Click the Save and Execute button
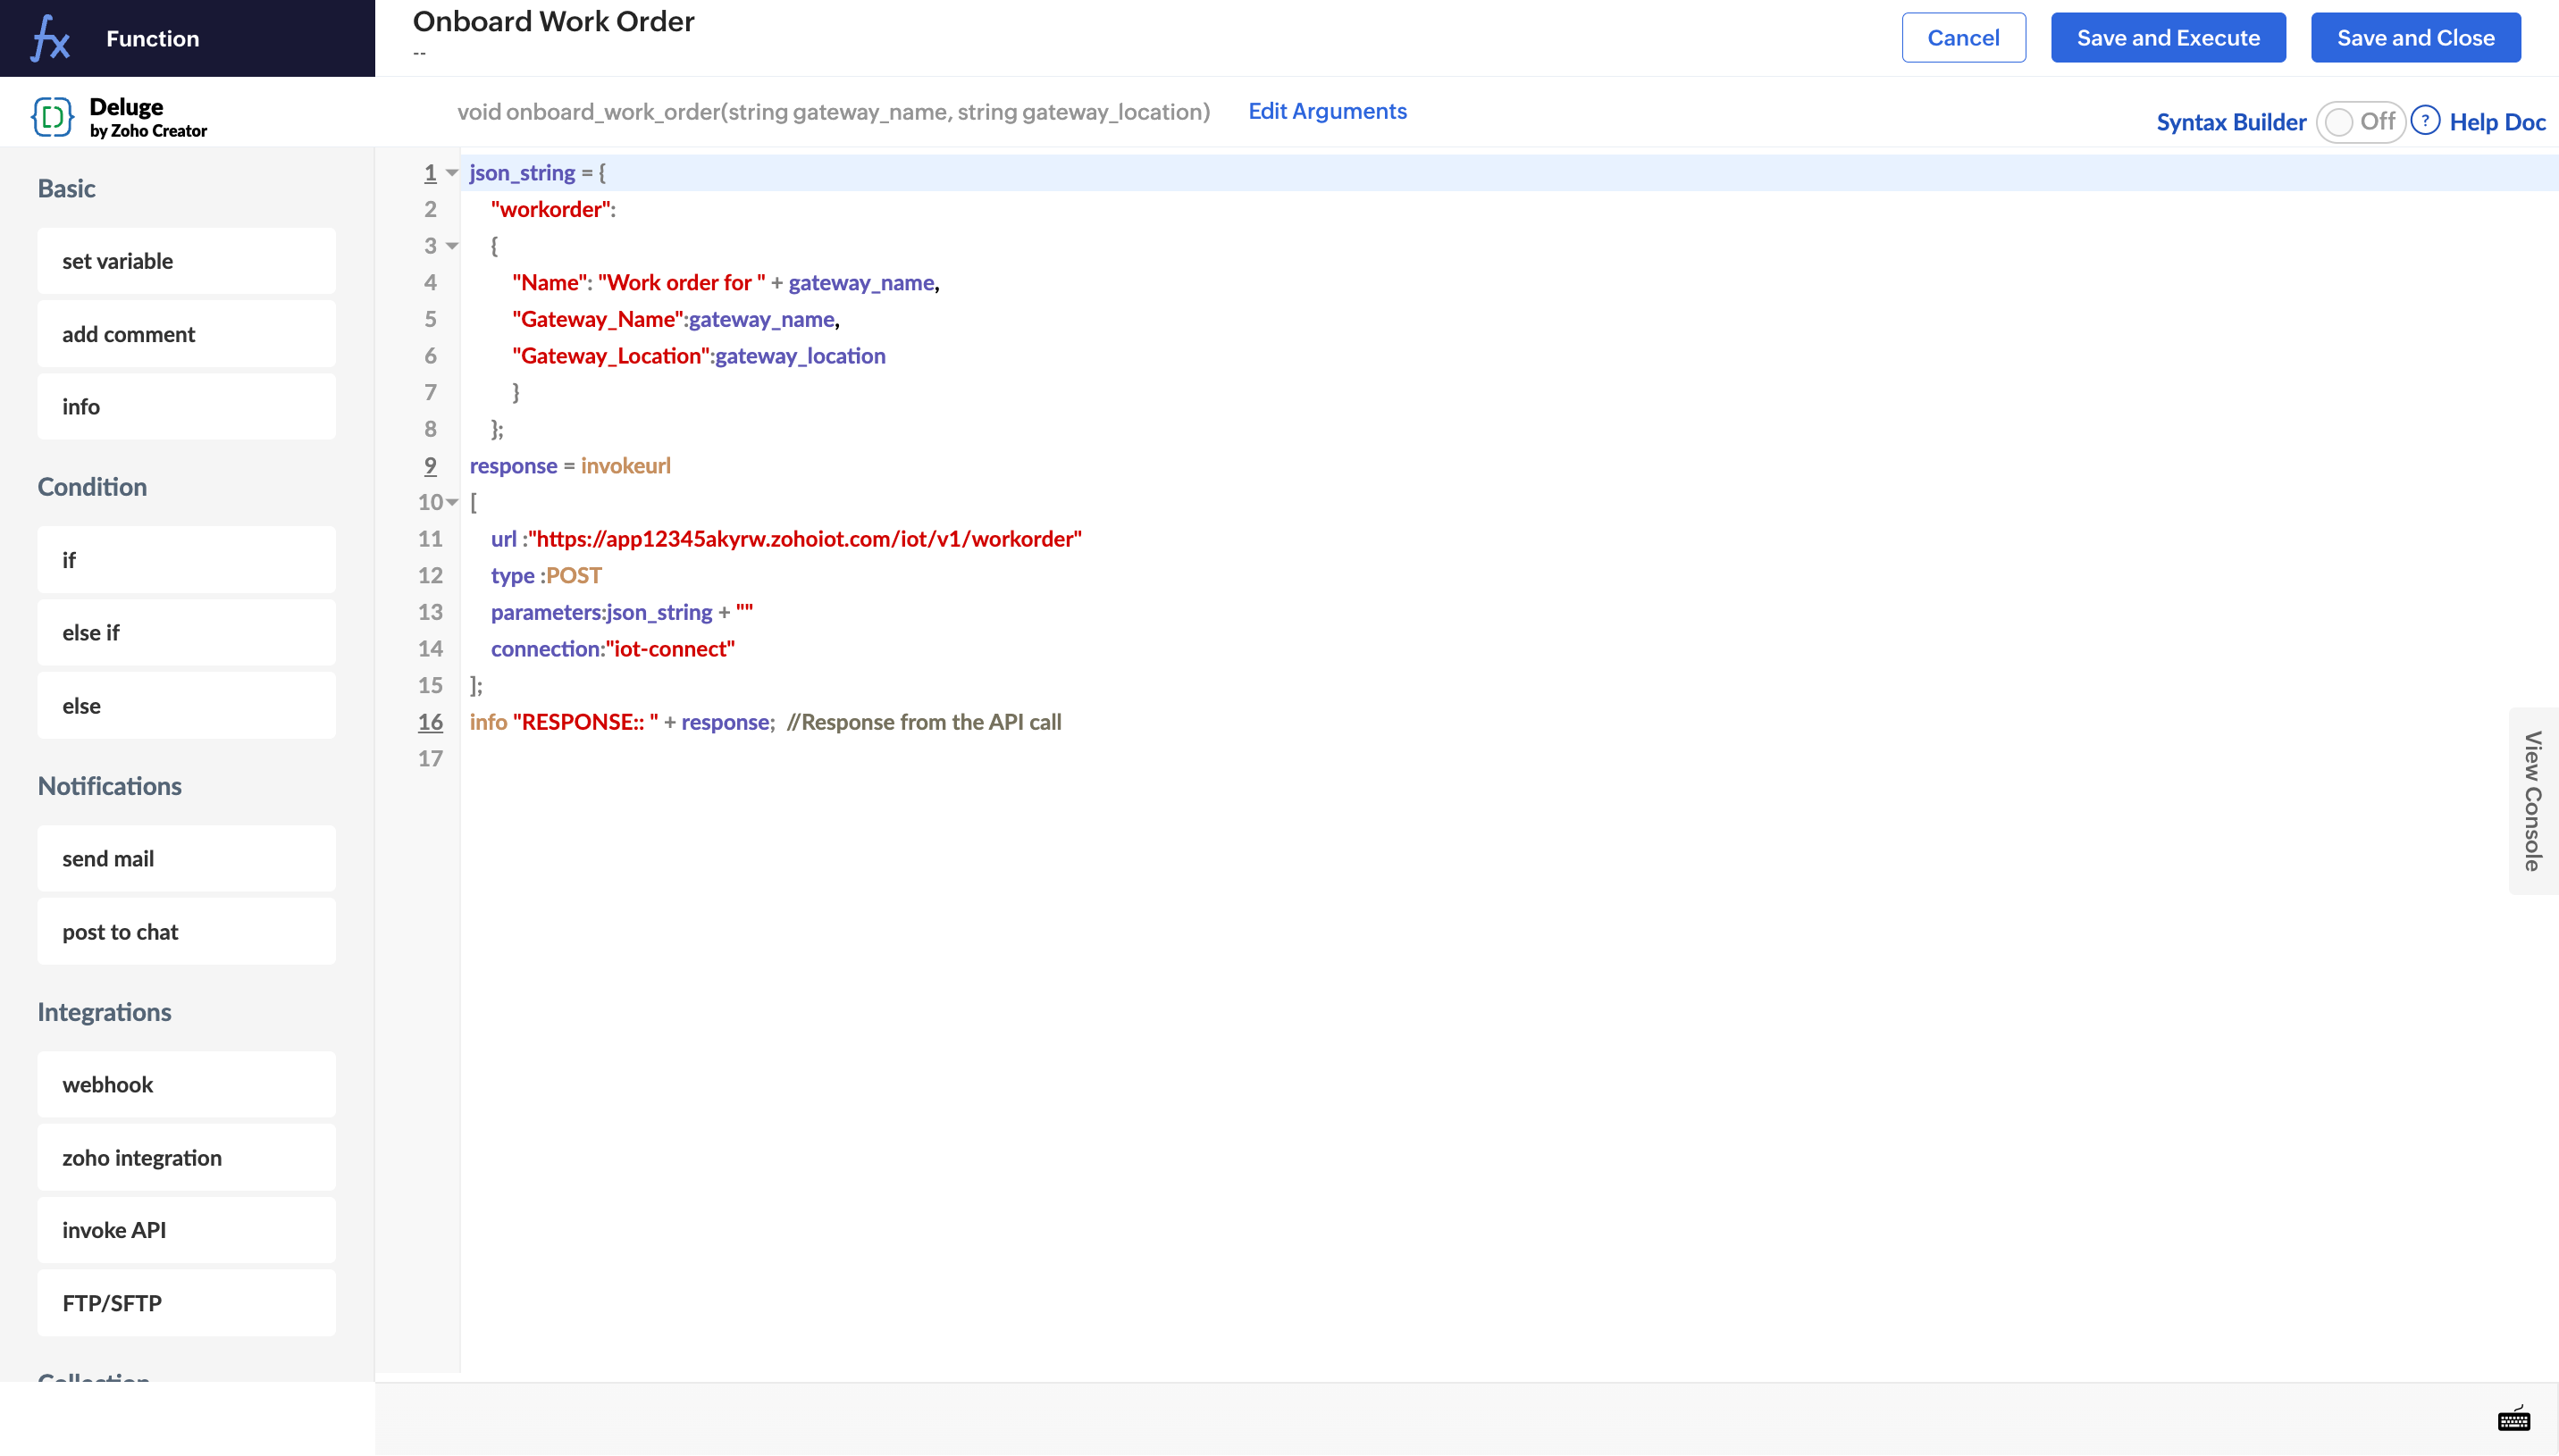This screenshot has height=1456, width=2559. pos(2167,38)
